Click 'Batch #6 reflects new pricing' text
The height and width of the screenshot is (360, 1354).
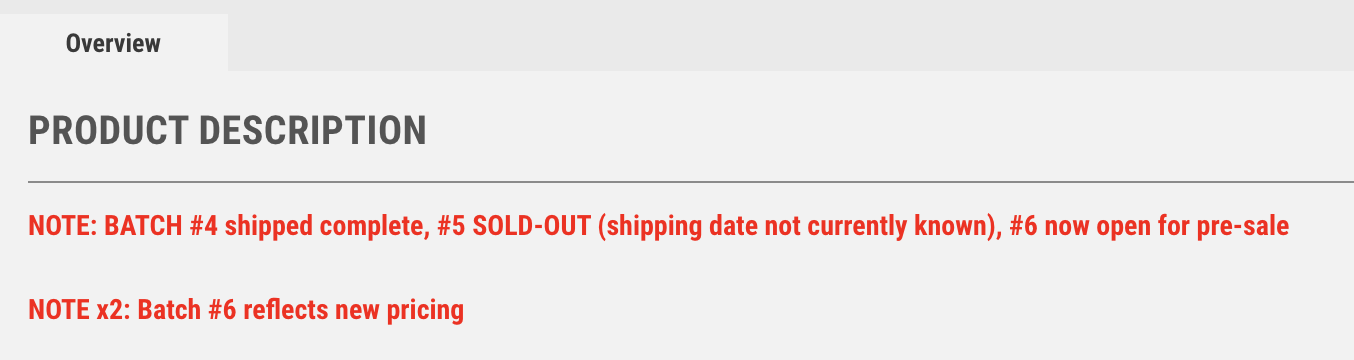[x=301, y=310]
